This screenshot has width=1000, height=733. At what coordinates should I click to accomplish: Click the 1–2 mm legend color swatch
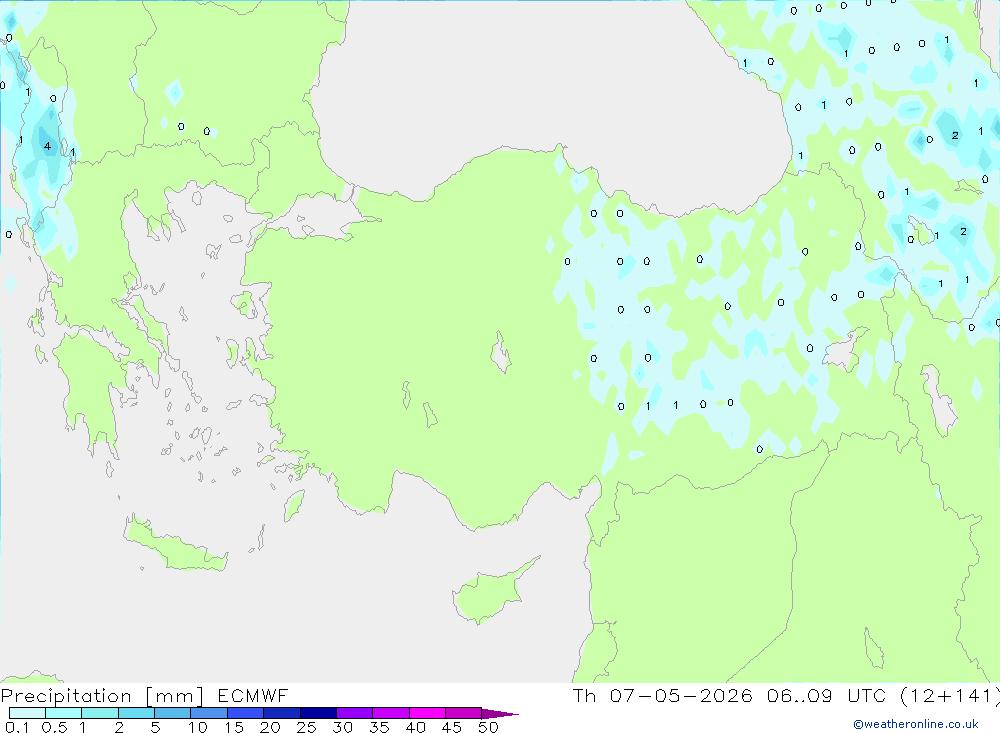tap(99, 713)
